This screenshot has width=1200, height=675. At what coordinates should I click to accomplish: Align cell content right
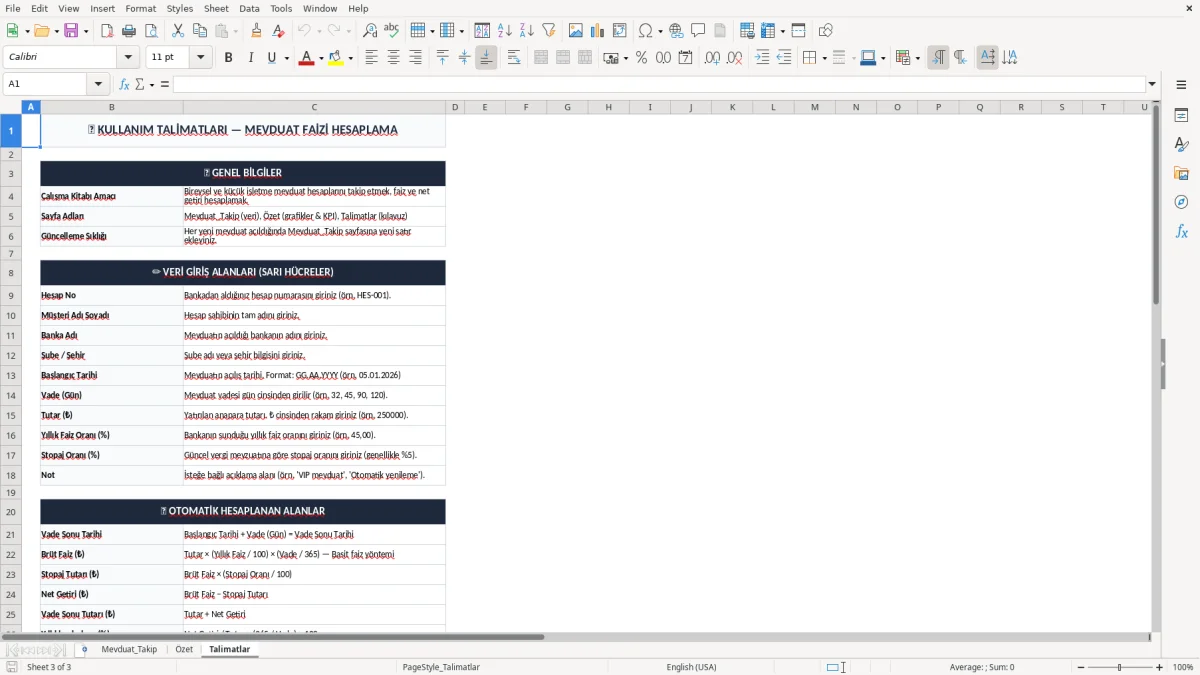point(416,58)
